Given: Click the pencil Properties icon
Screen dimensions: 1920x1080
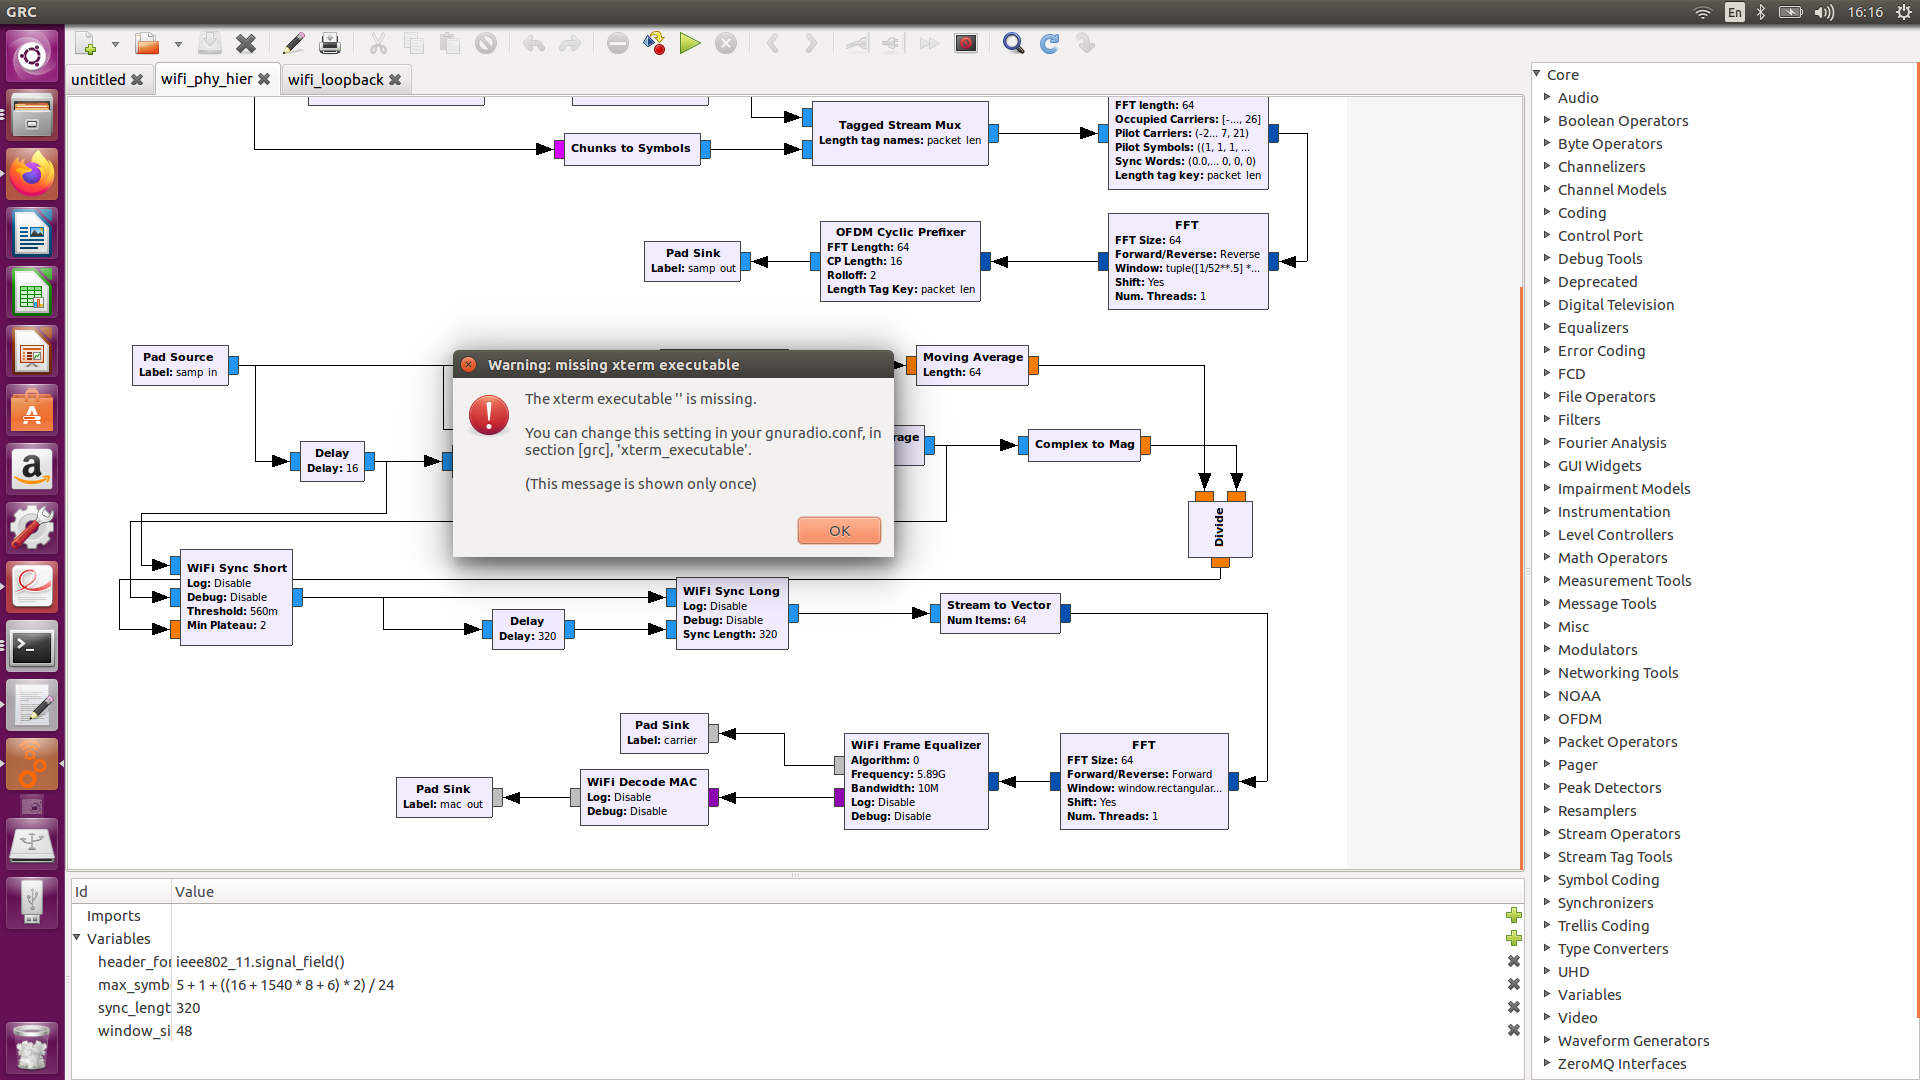Looking at the screenshot, I should pyautogui.click(x=293, y=44).
